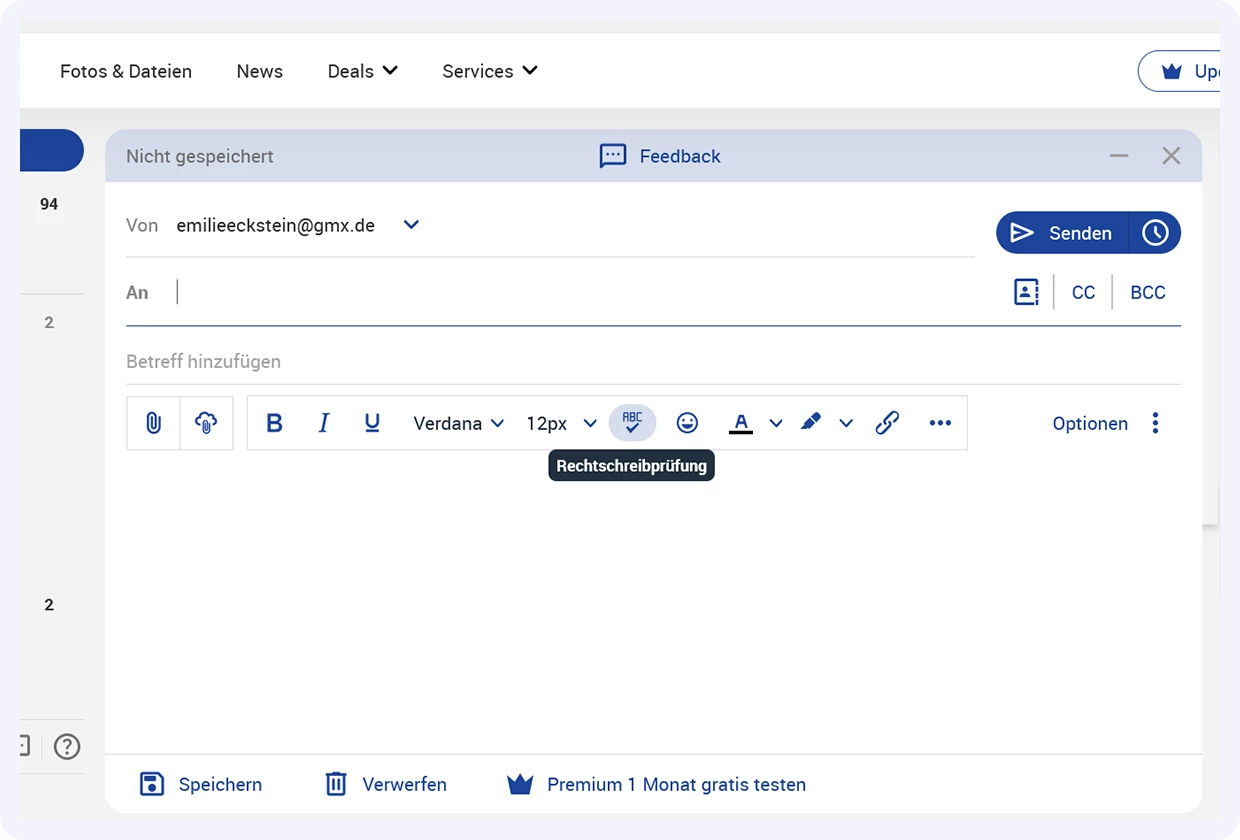Open the Verdana font family dropdown
The height and width of the screenshot is (840, 1240).
pyautogui.click(x=458, y=423)
